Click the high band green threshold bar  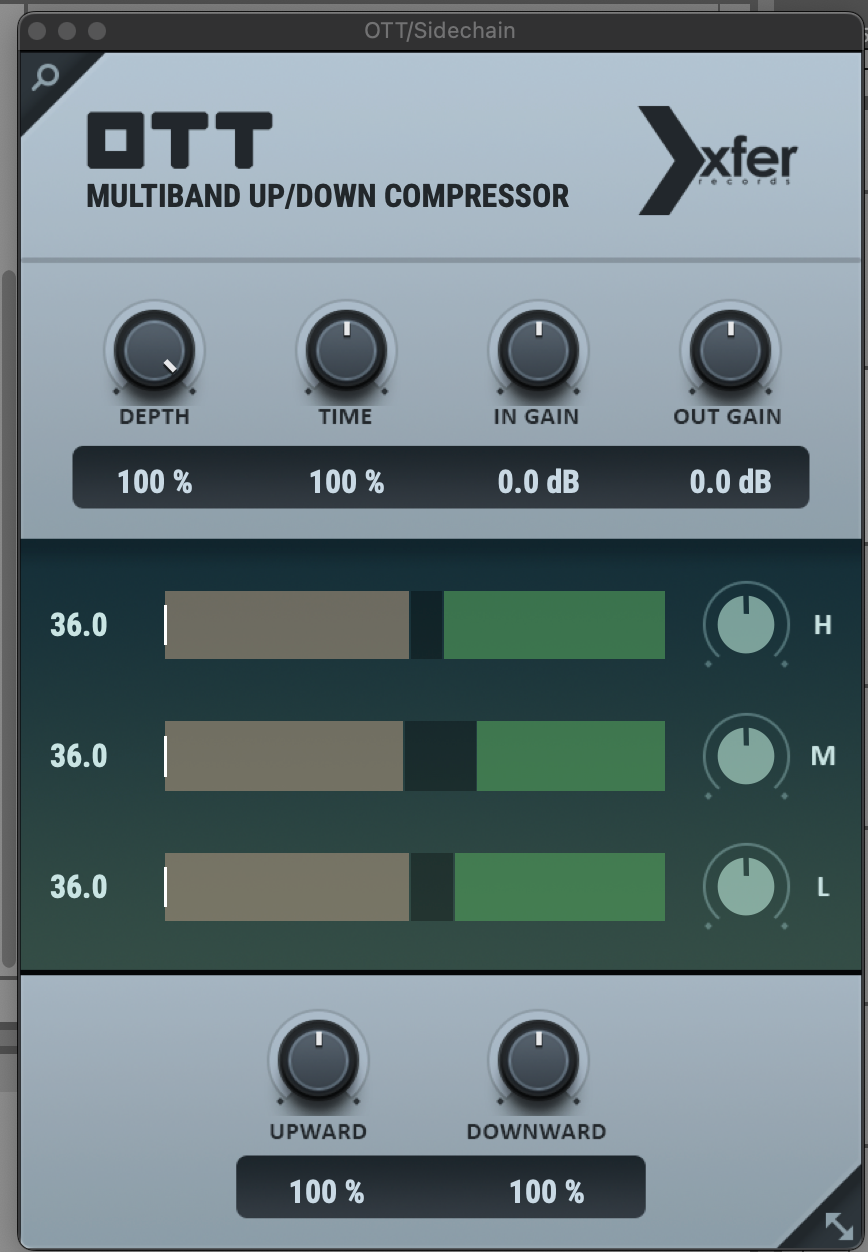coord(554,625)
